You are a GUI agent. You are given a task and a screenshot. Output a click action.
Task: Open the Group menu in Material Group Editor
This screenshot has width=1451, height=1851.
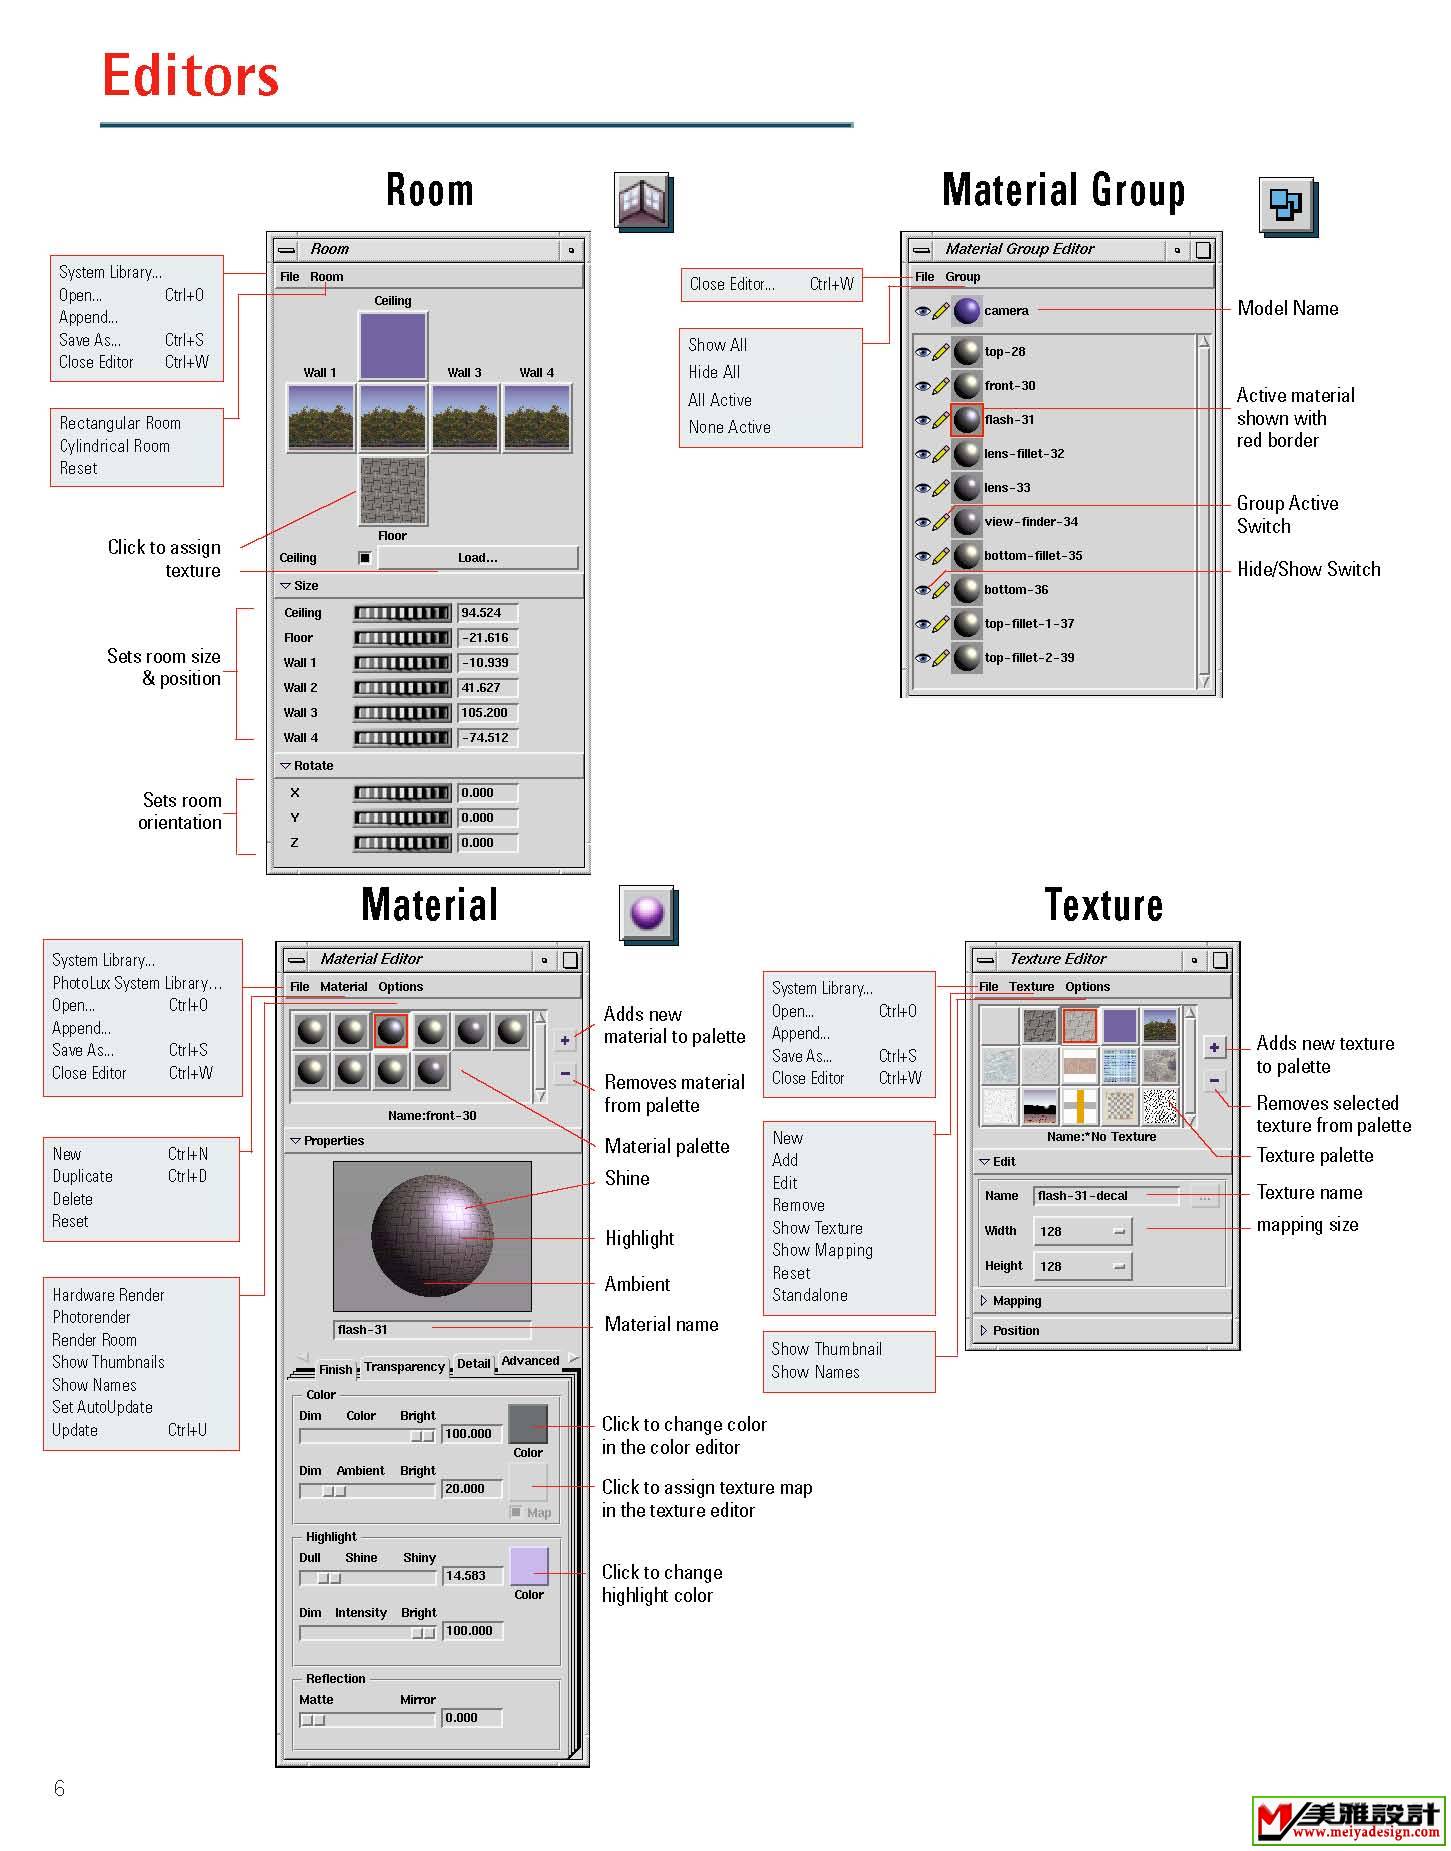click(x=963, y=277)
